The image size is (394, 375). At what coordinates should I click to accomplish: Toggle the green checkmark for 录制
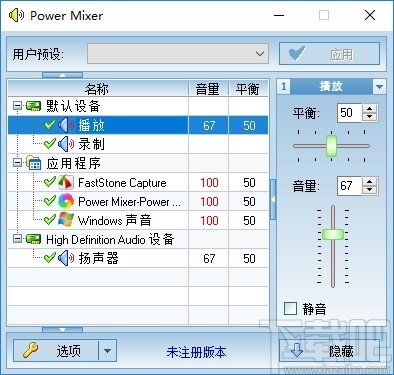coord(49,144)
